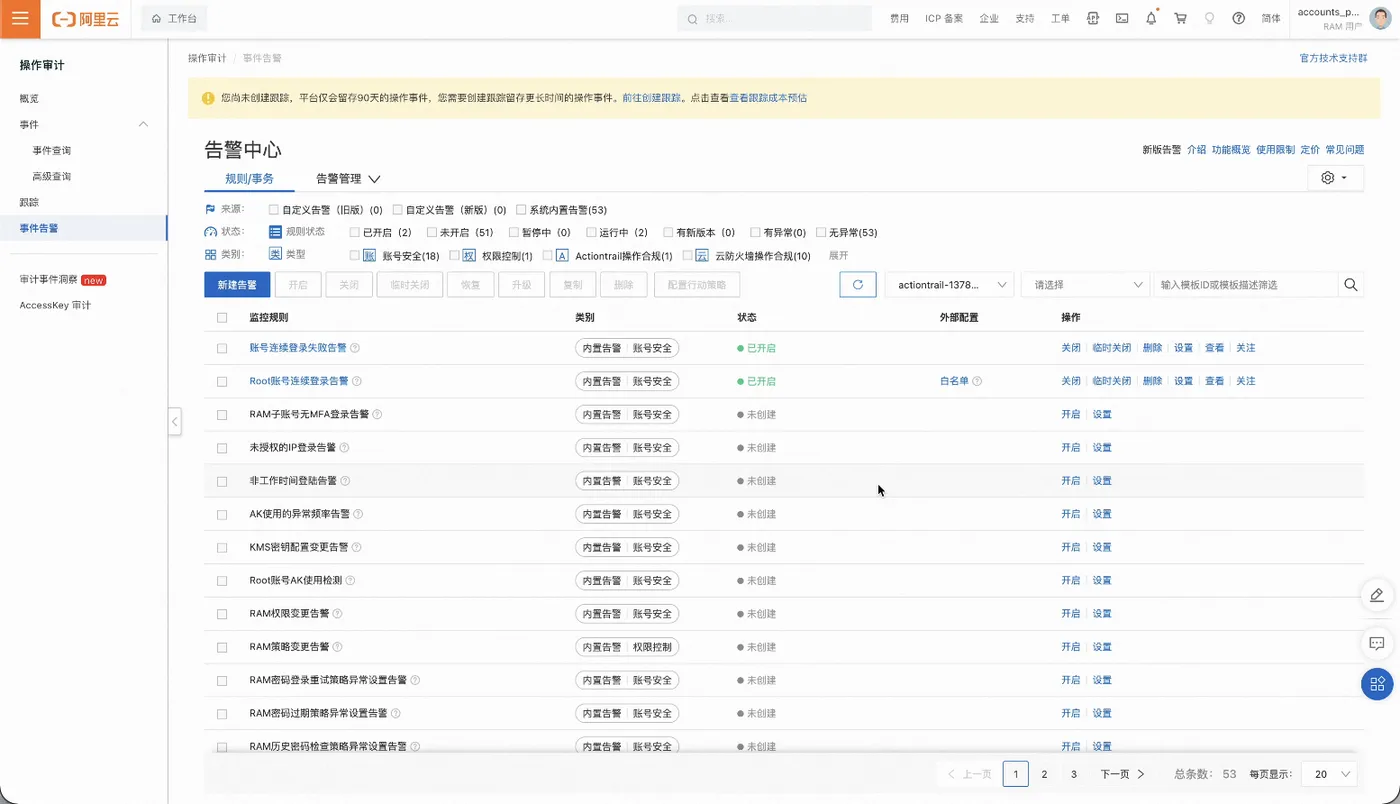Open the 请选择 dropdown

[x=1086, y=285]
